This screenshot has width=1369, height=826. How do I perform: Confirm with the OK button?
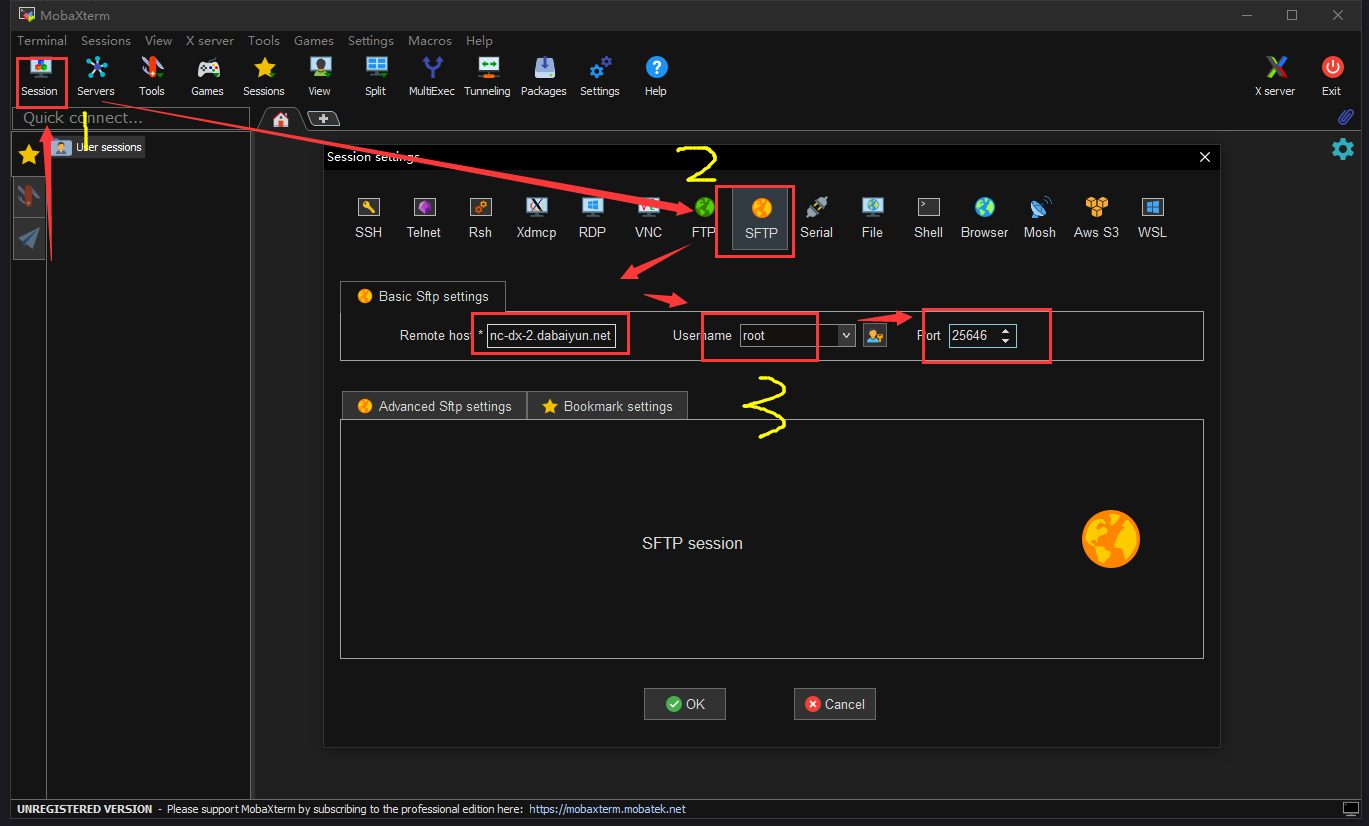pos(685,704)
